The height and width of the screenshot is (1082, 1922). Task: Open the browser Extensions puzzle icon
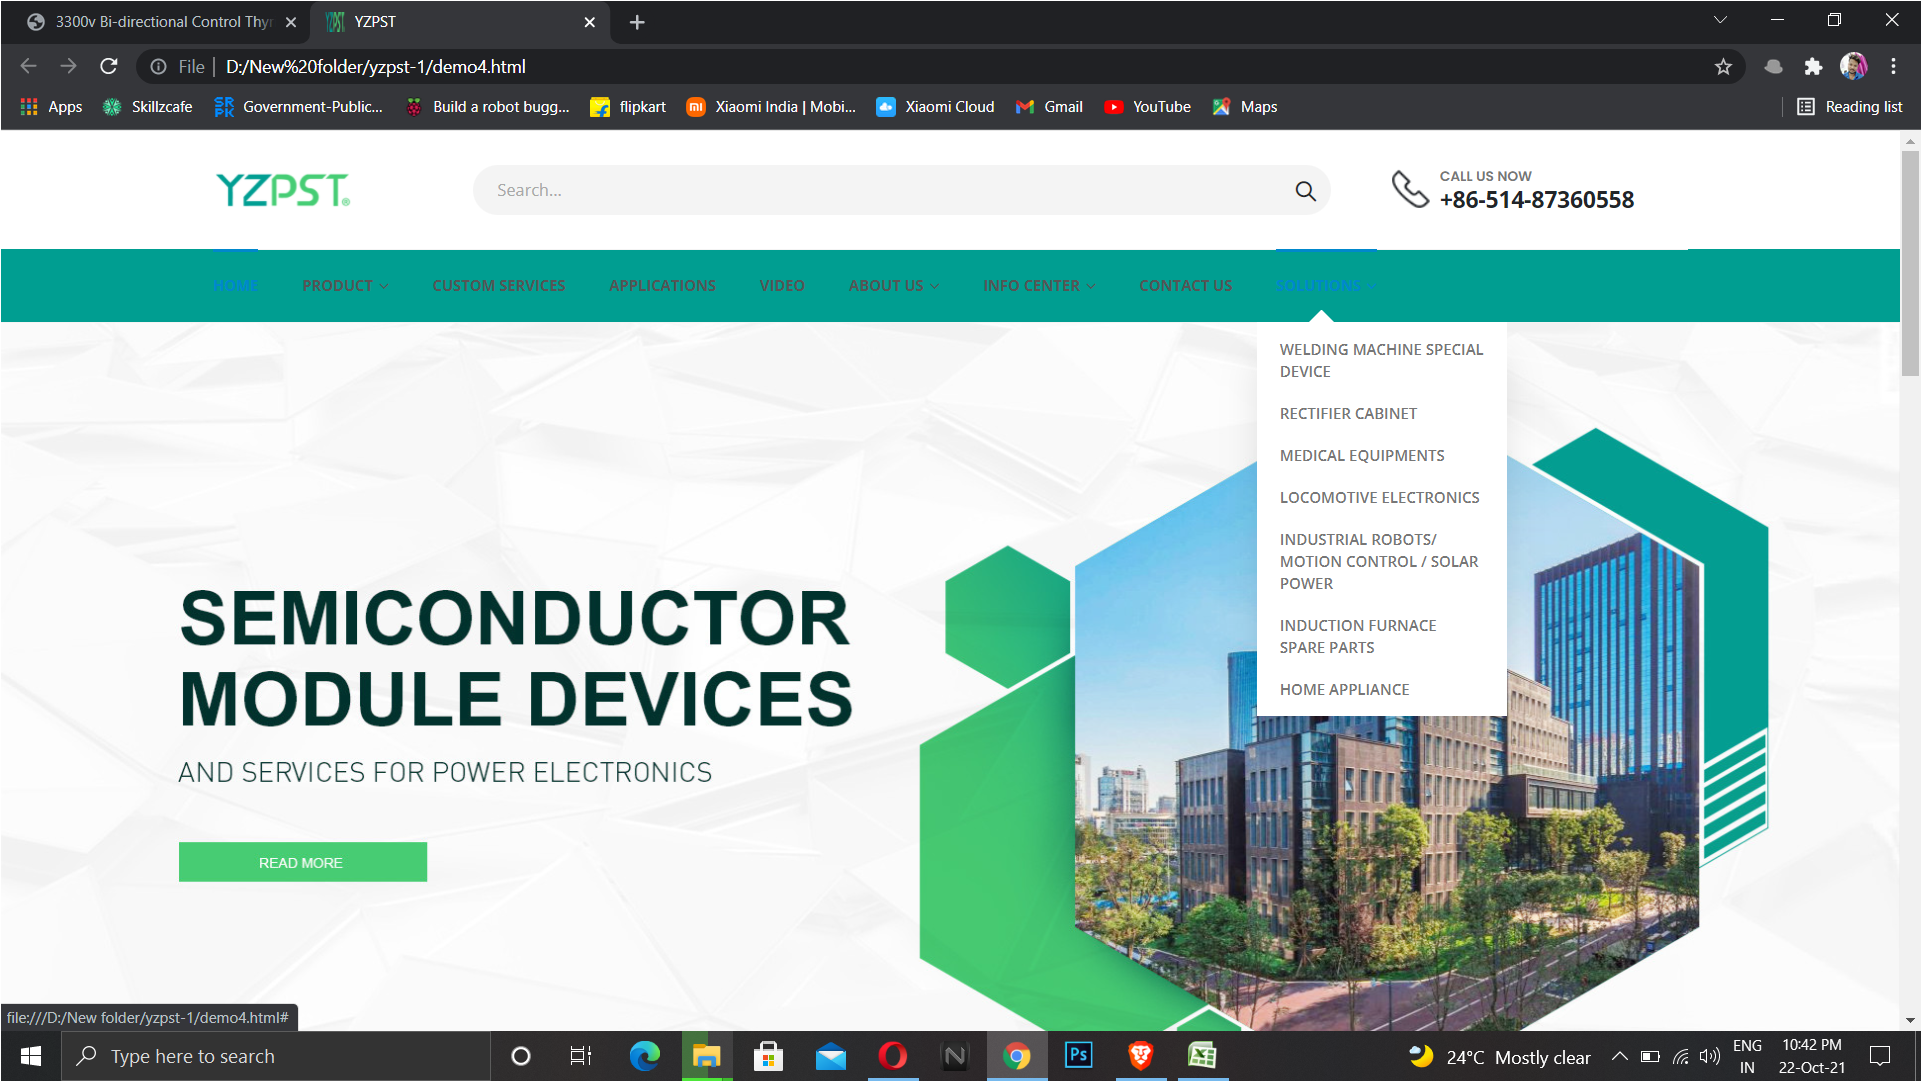[x=1813, y=67]
